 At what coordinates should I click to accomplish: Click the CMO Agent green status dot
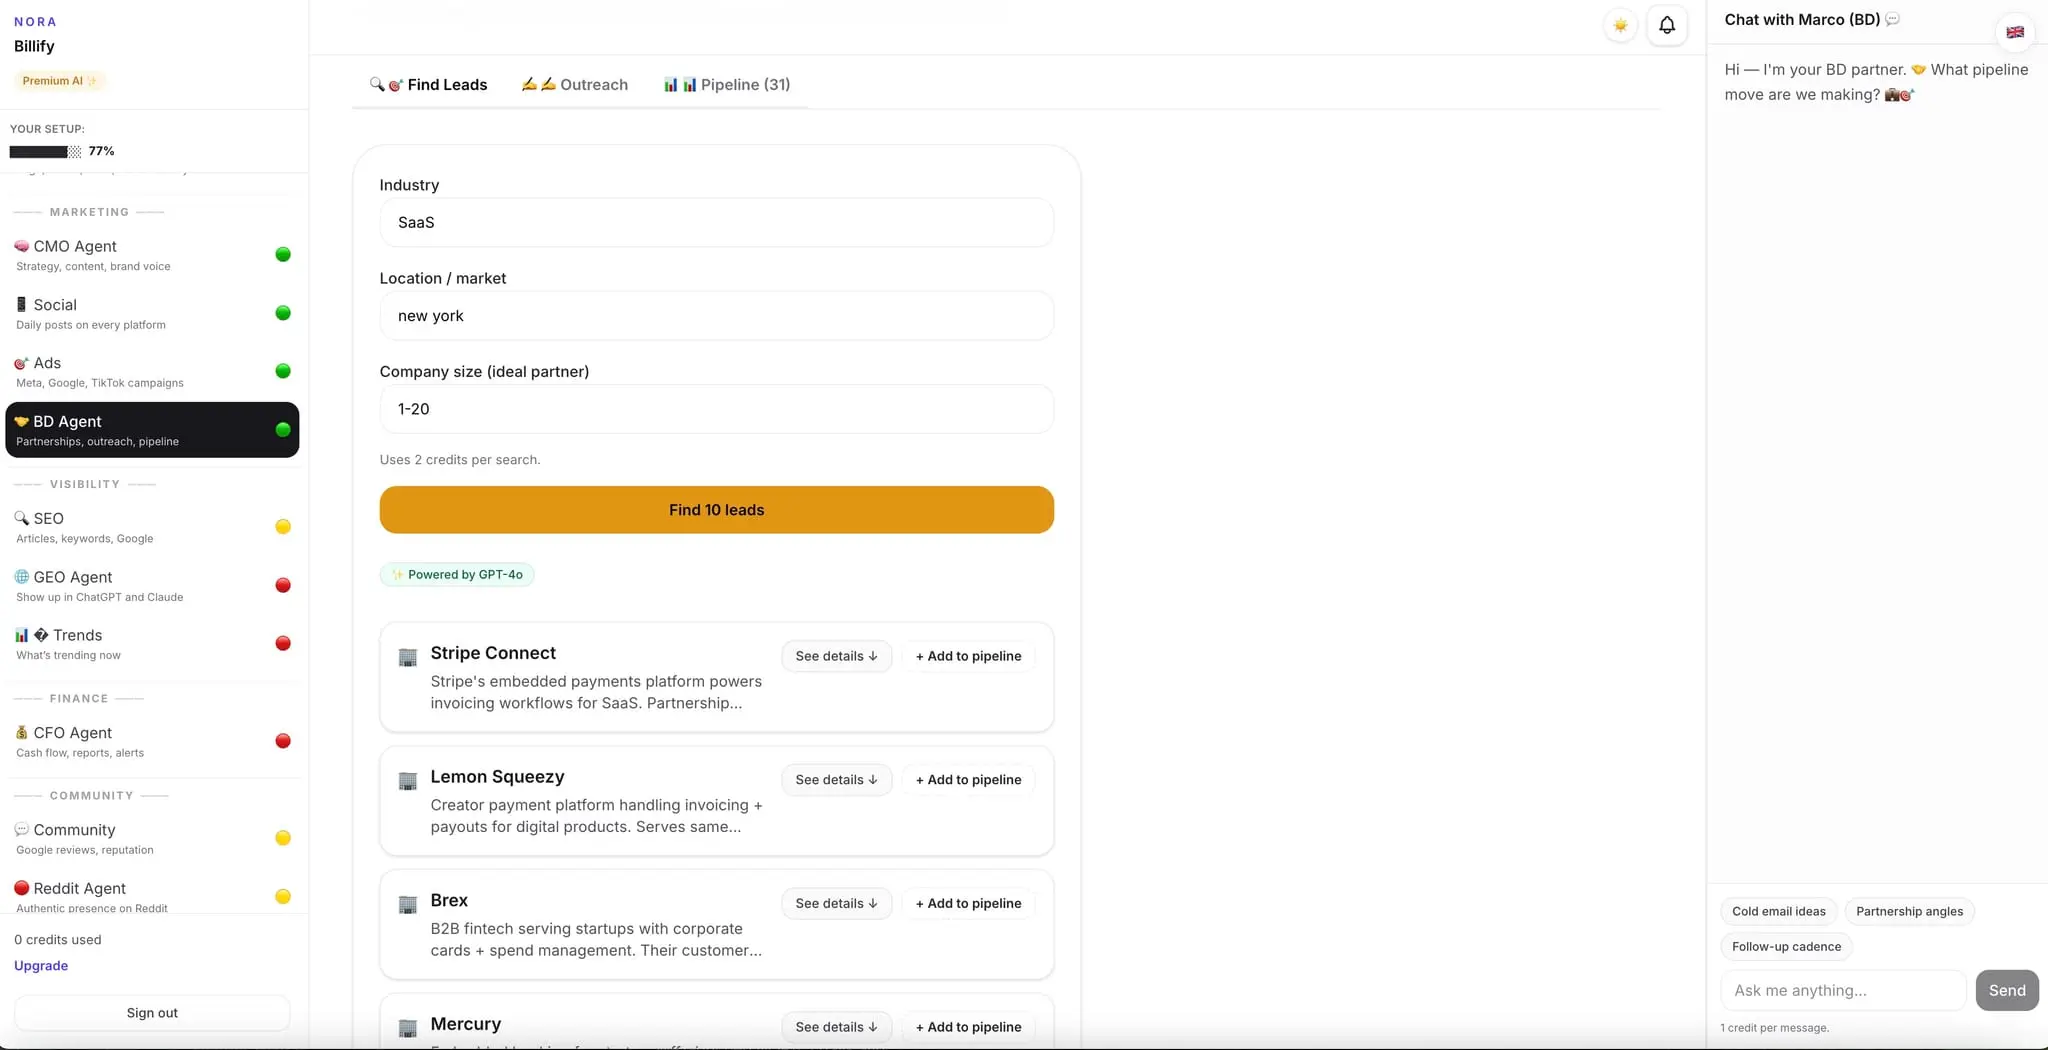point(283,254)
